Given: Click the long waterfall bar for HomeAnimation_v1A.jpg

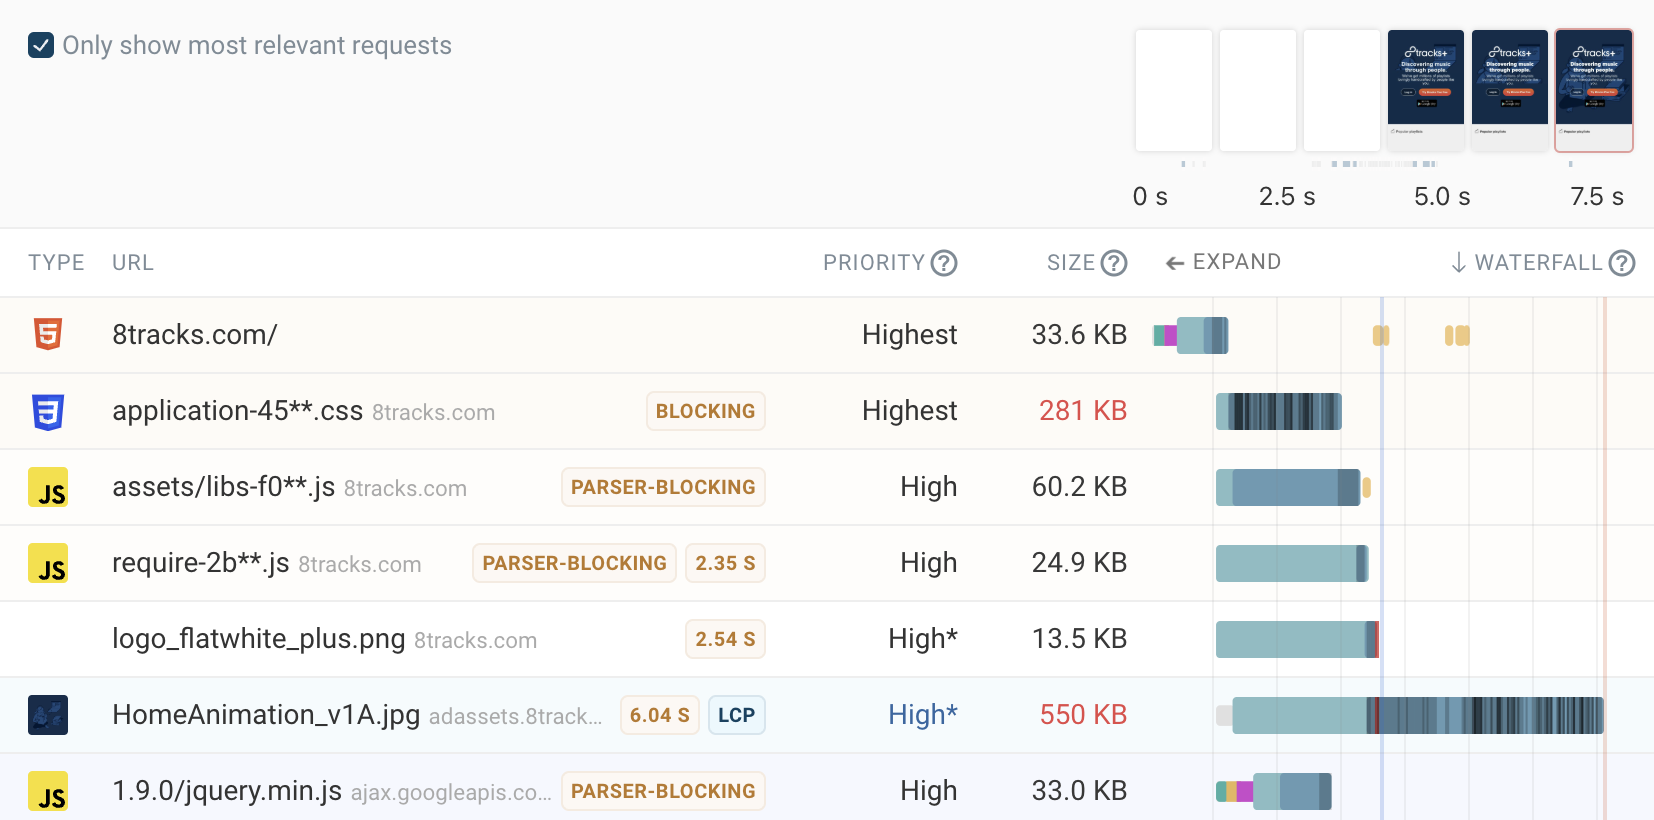Looking at the screenshot, I should pyautogui.click(x=1410, y=715).
